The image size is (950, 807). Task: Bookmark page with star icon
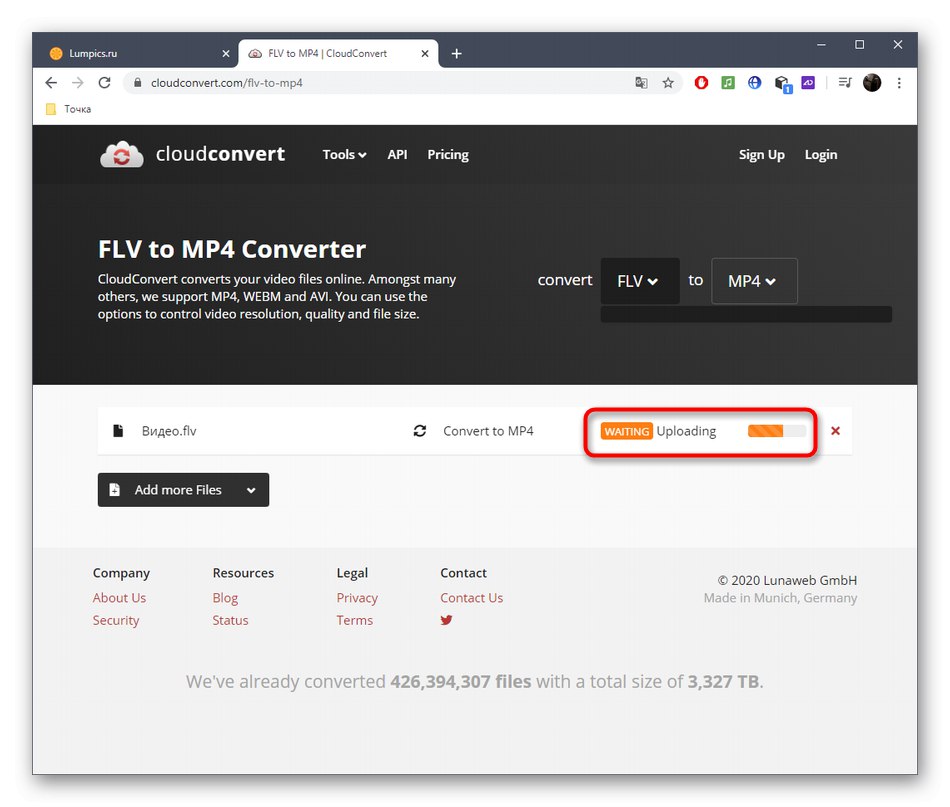pyautogui.click(x=668, y=83)
